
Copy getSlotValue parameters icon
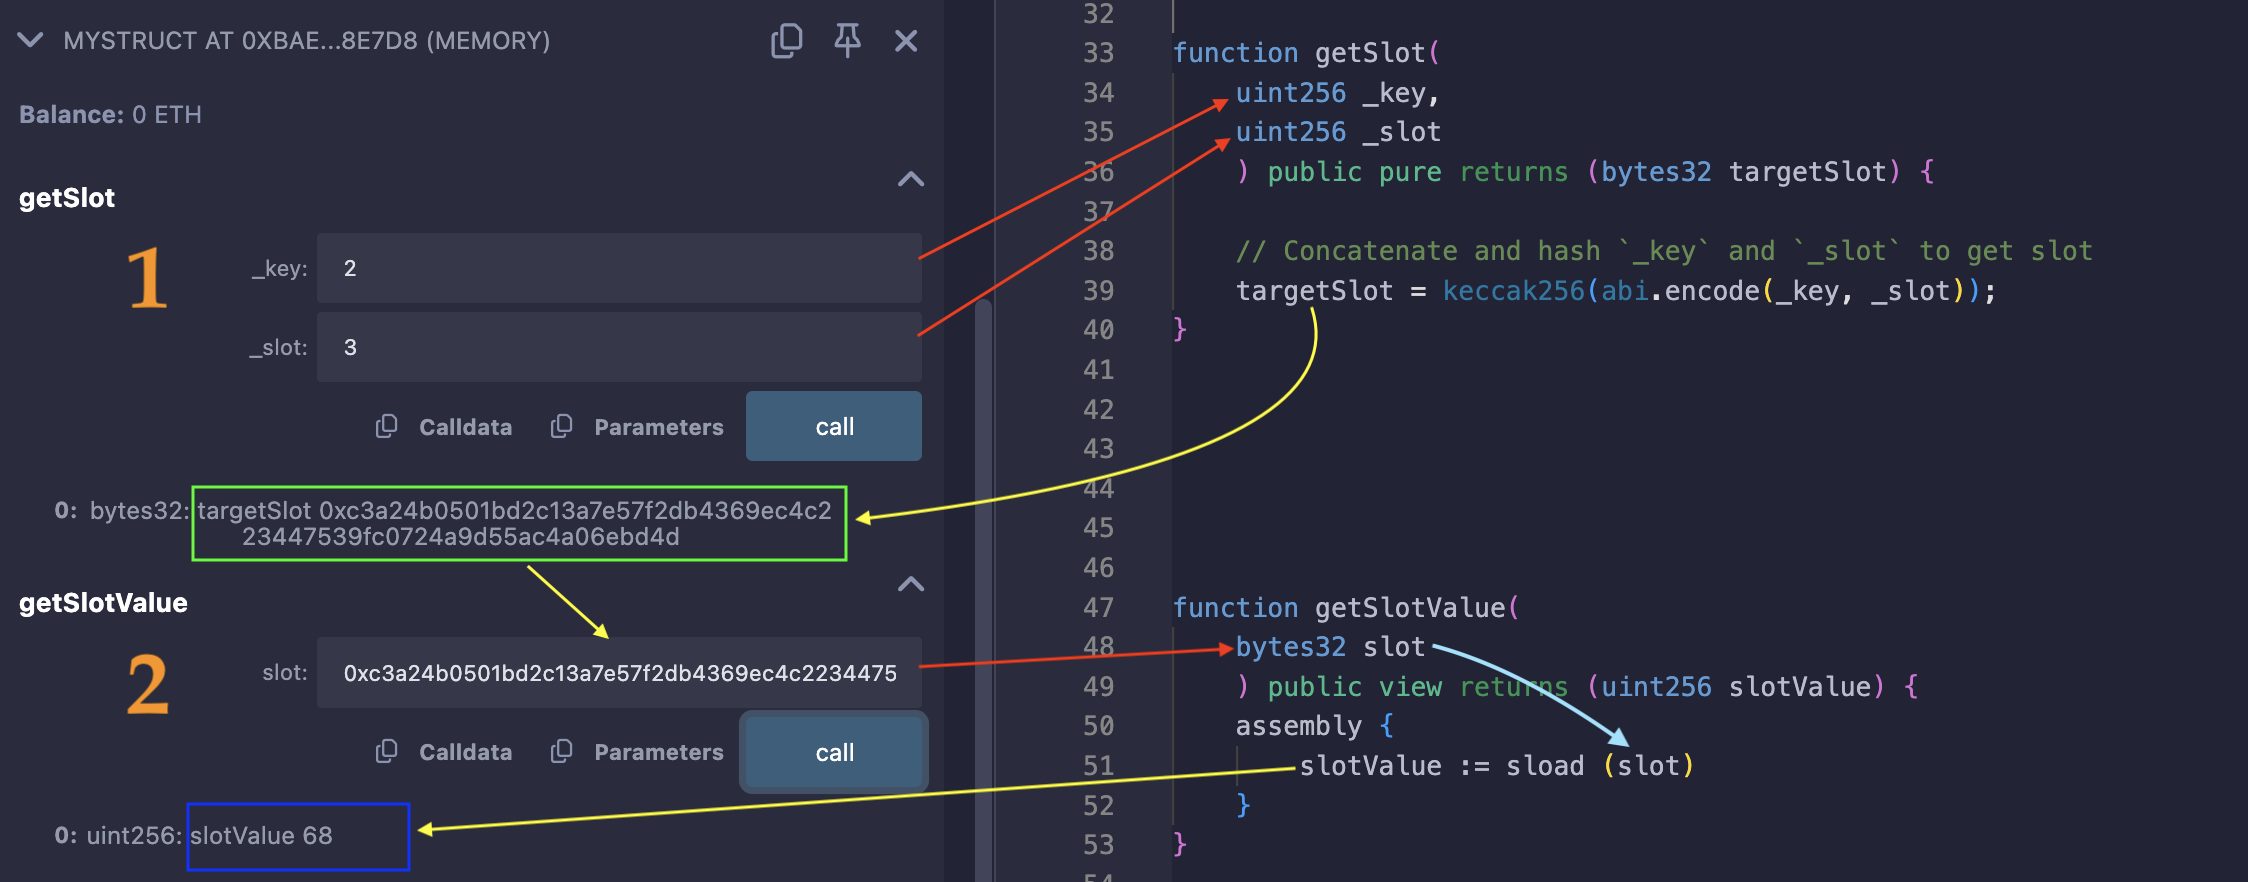(x=561, y=752)
